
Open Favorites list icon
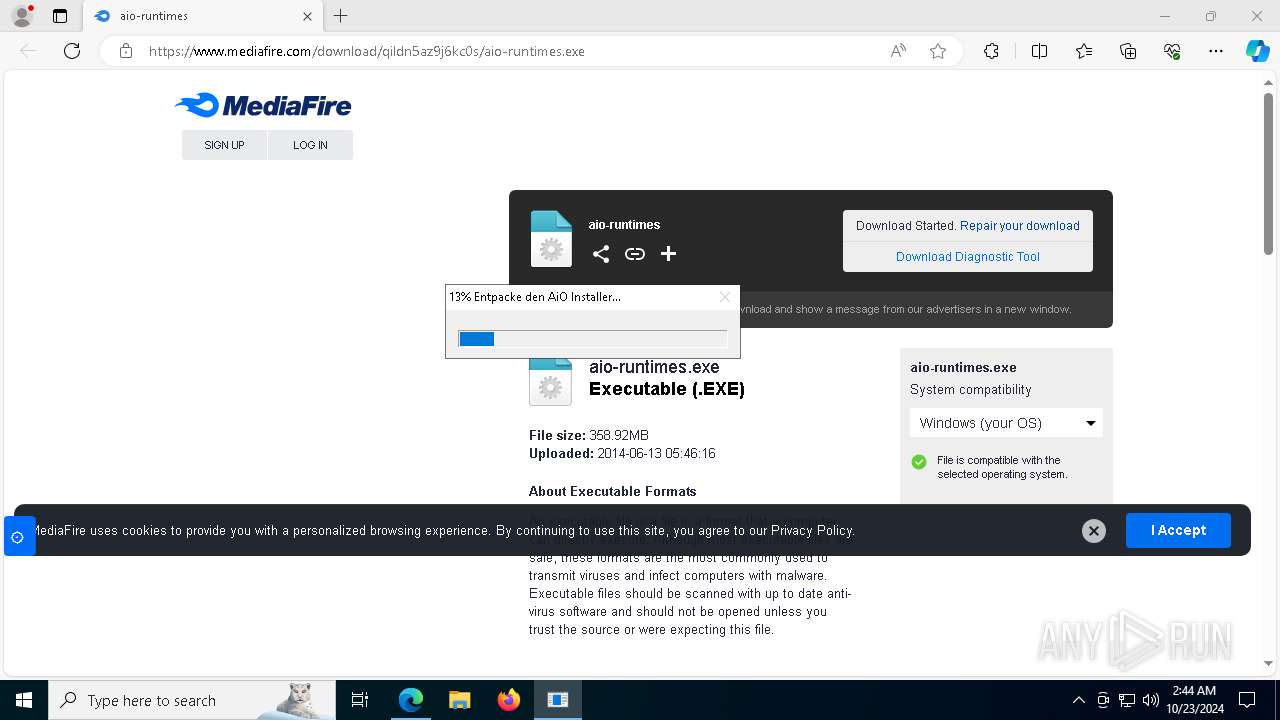click(1084, 51)
